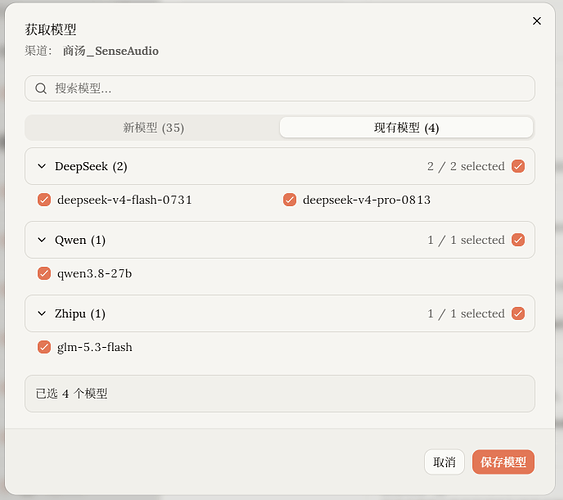Click the Qwen (1) group title
The image size is (563, 500).
(x=80, y=240)
